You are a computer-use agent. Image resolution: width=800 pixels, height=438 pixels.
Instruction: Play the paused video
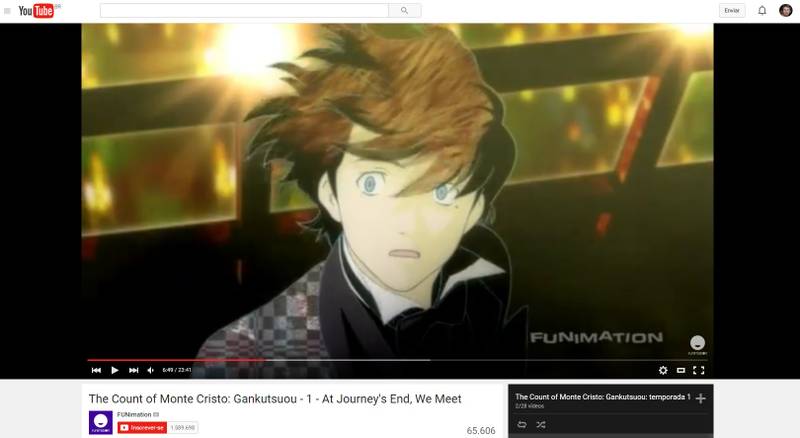[115, 370]
